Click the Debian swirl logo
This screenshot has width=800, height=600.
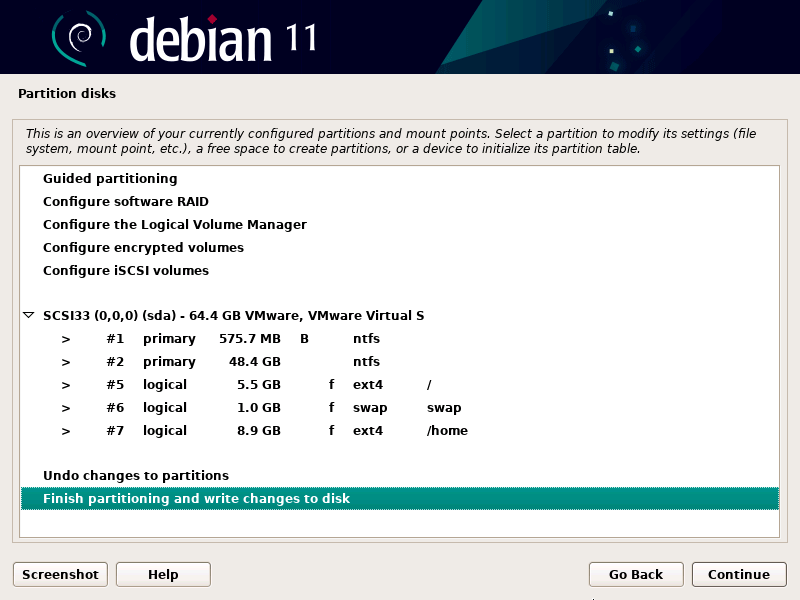point(79,38)
